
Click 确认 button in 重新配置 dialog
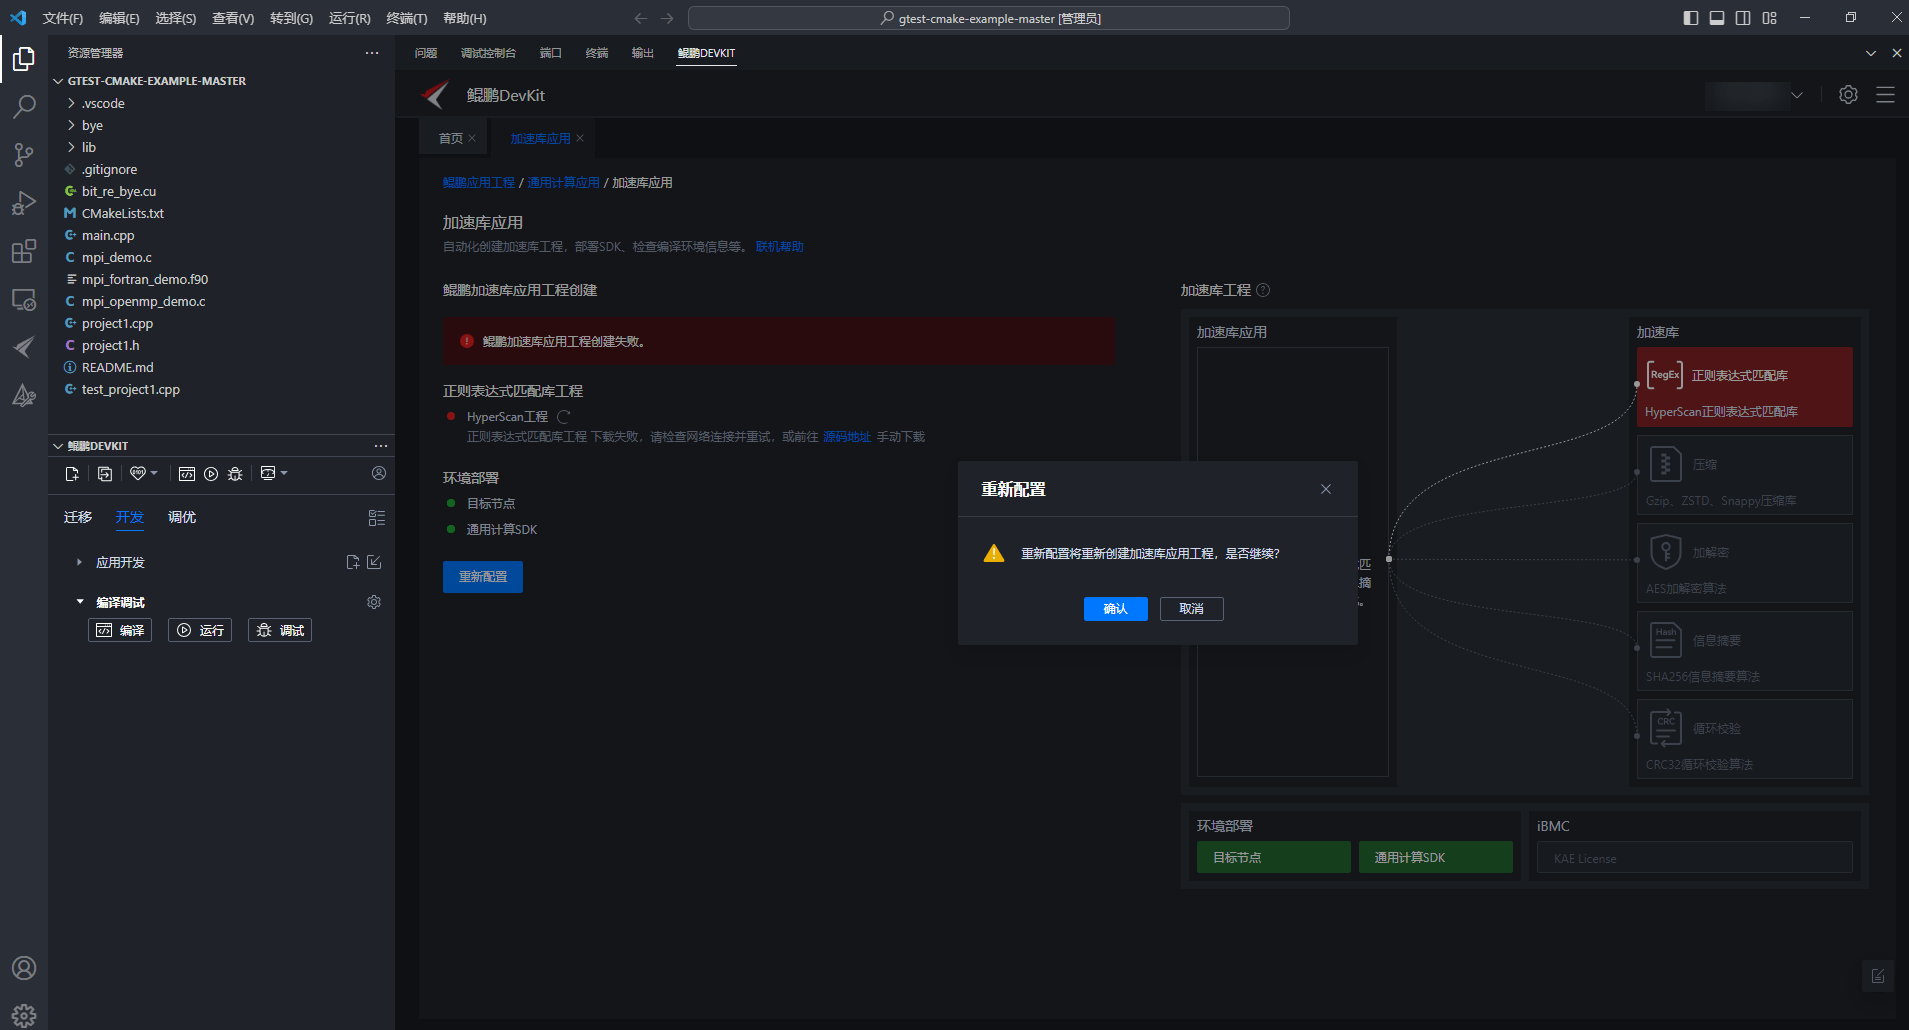(1115, 609)
